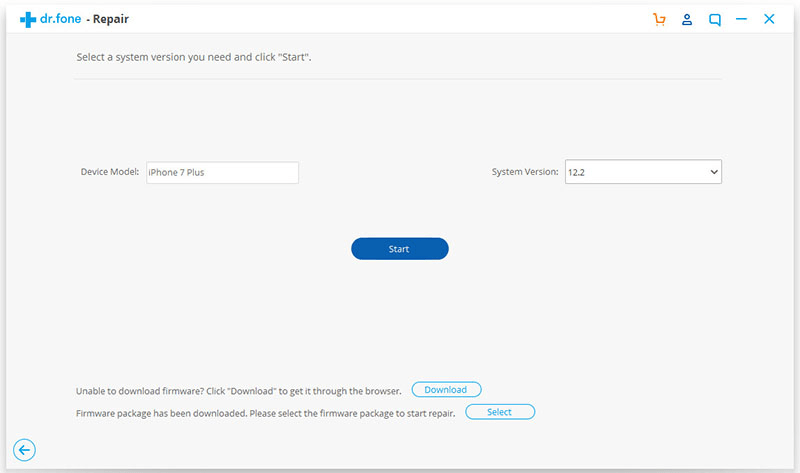Click the "Device Model:" label
The height and width of the screenshot is (473, 800).
(x=110, y=172)
